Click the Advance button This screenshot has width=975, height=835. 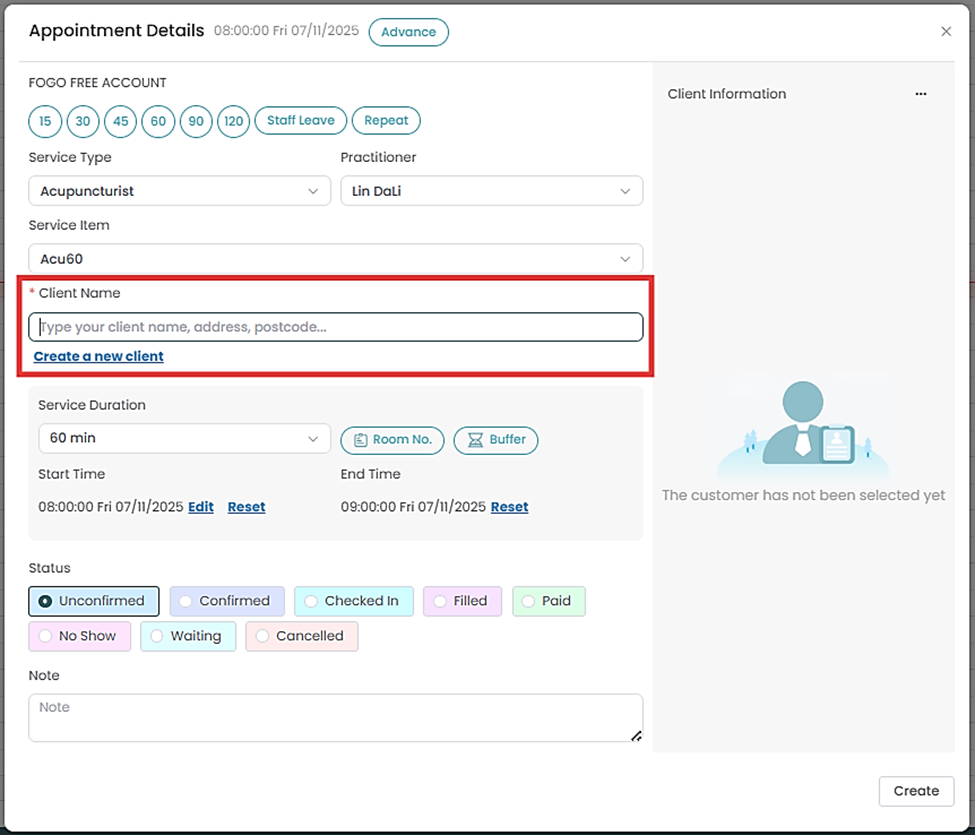click(x=408, y=32)
